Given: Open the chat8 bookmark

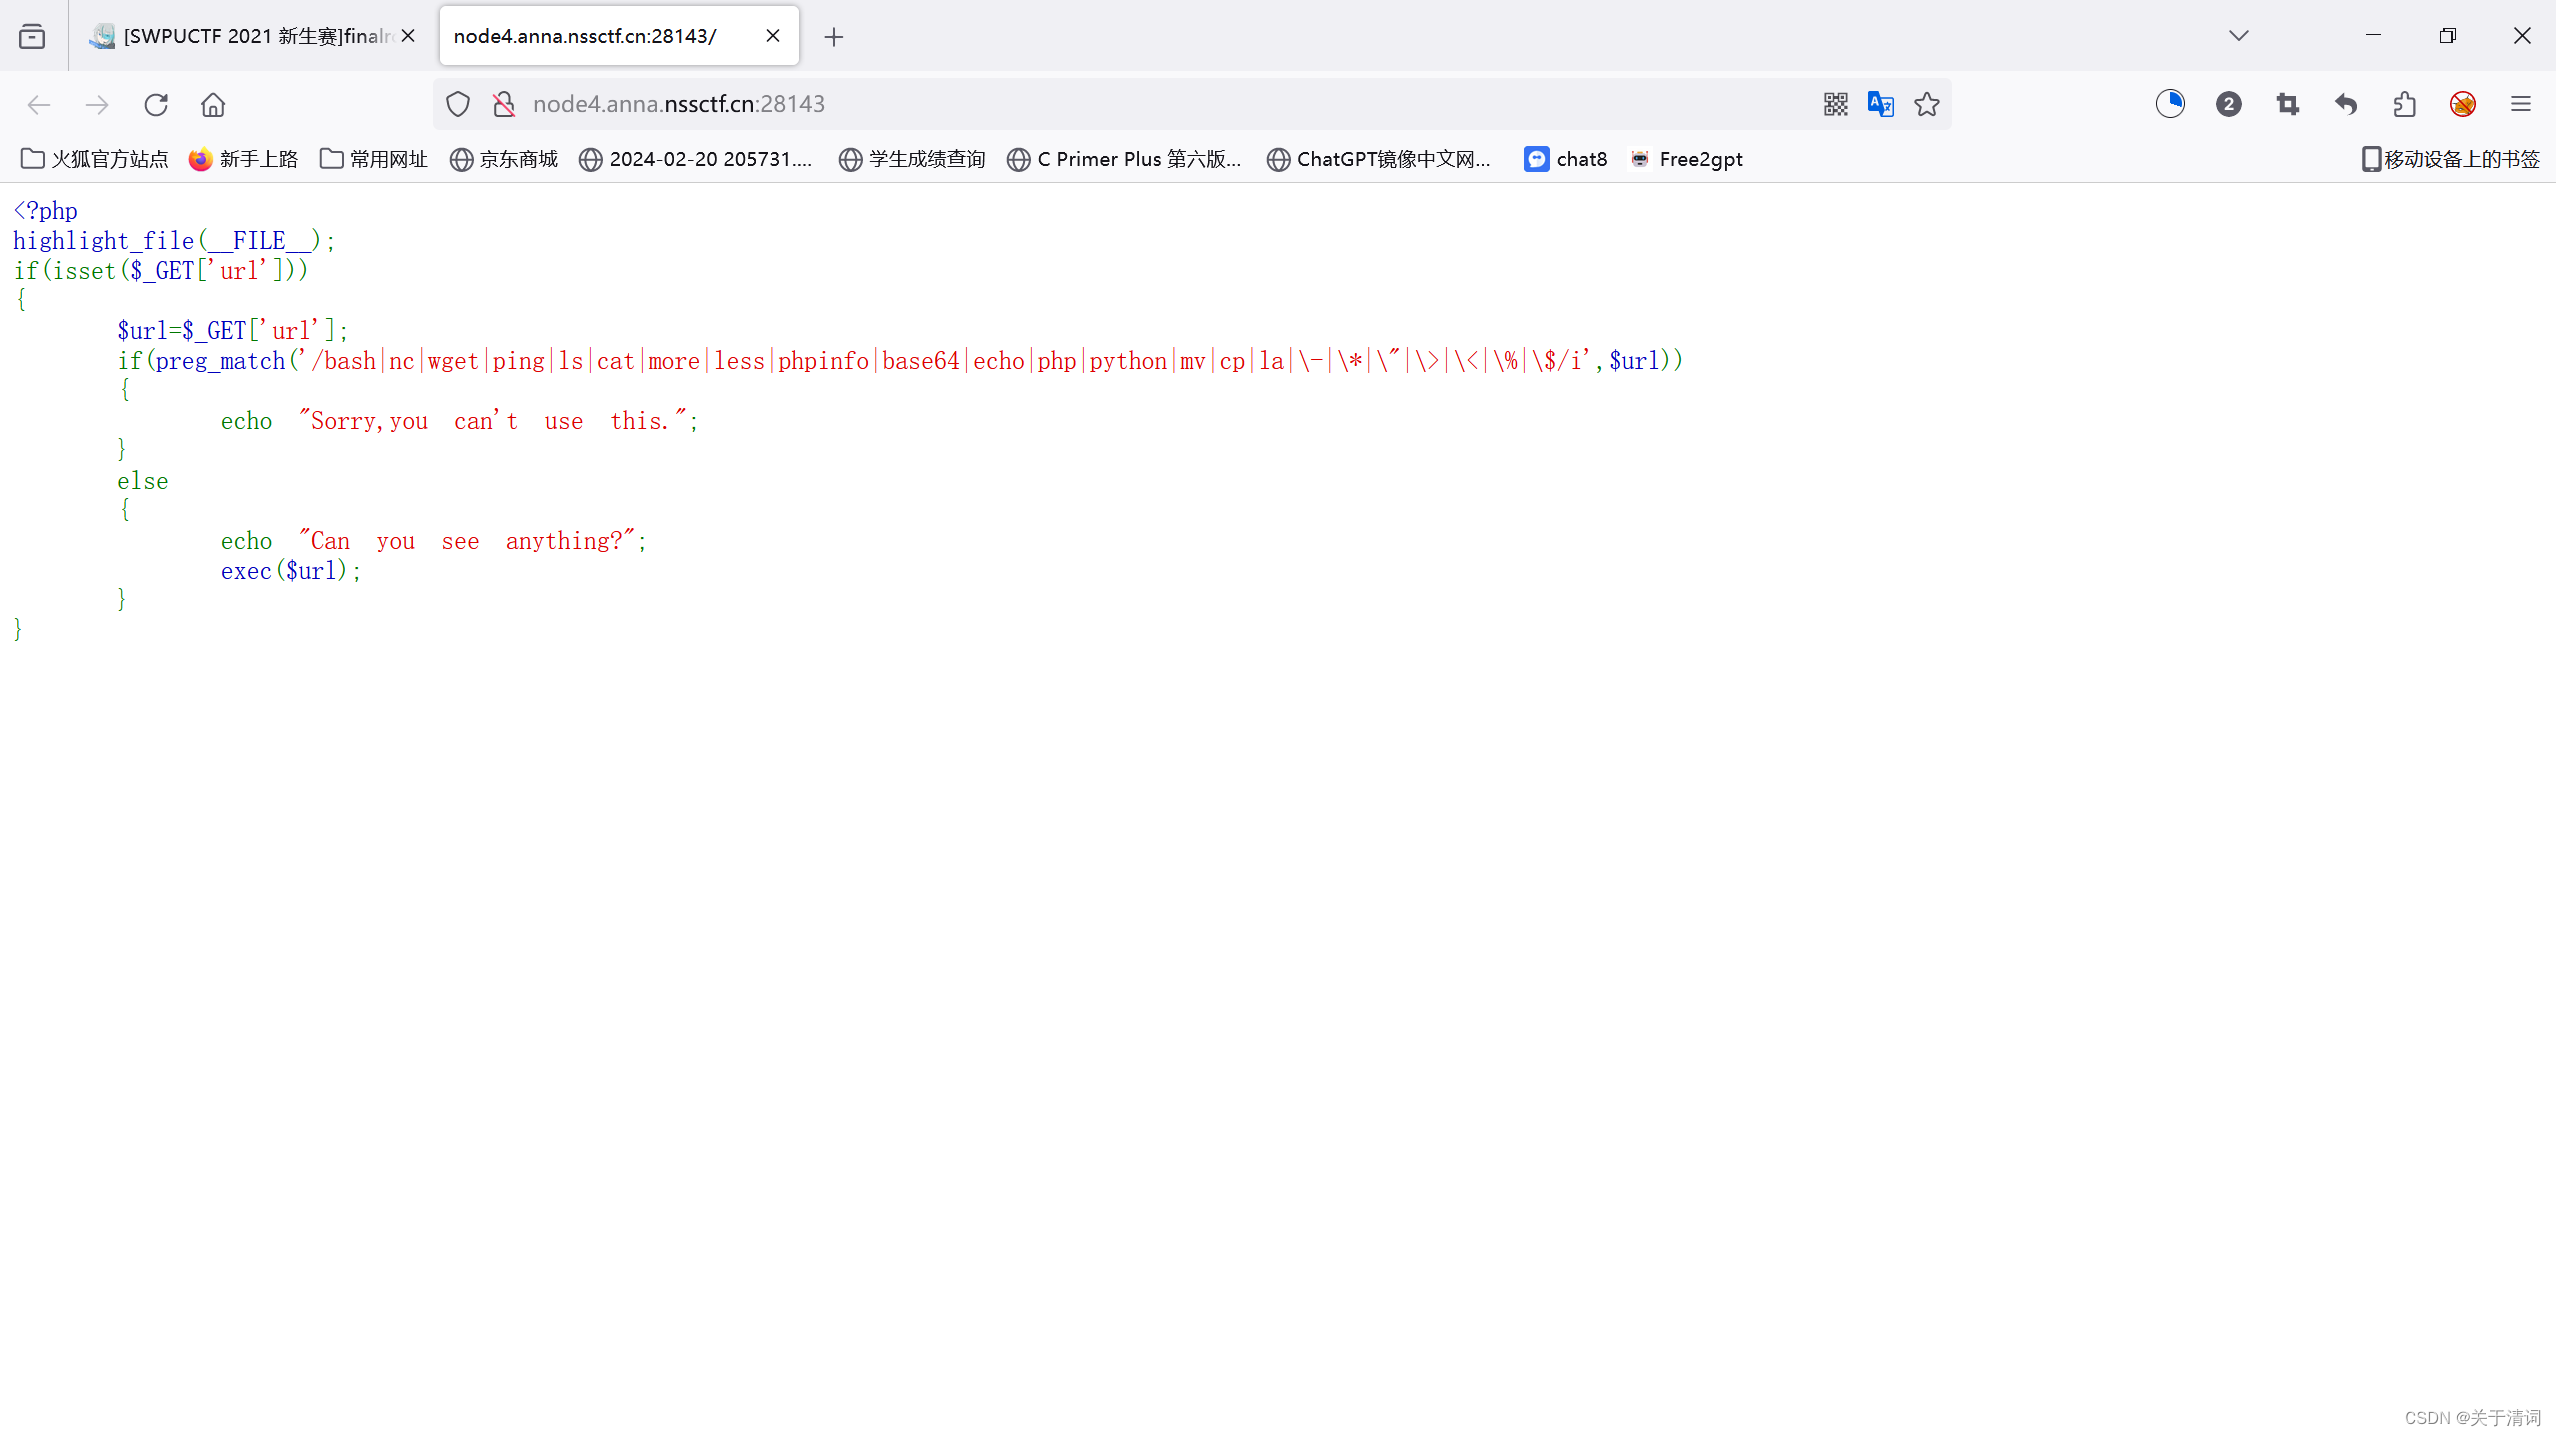Looking at the screenshot, I should point(1566,159).
